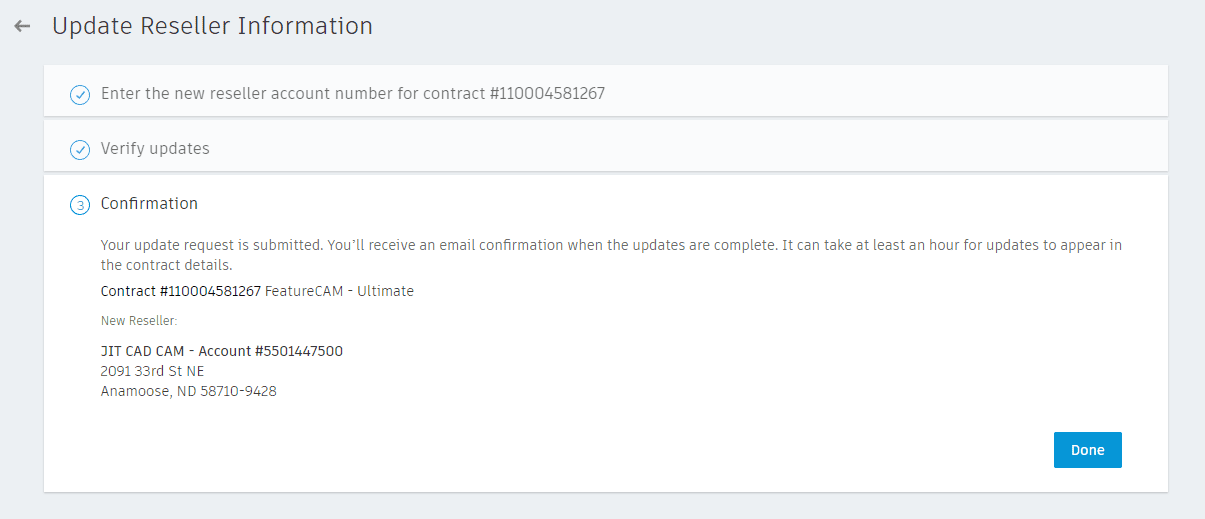Click contract #110004581267 in the first step header
1205x519 pixels.
pos(548,94)
